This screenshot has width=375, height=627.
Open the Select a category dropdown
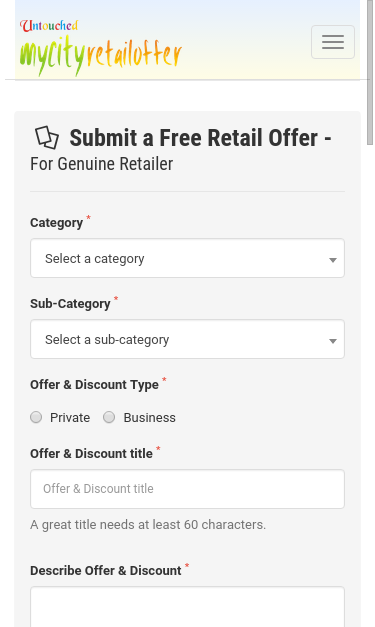point(187,258)
